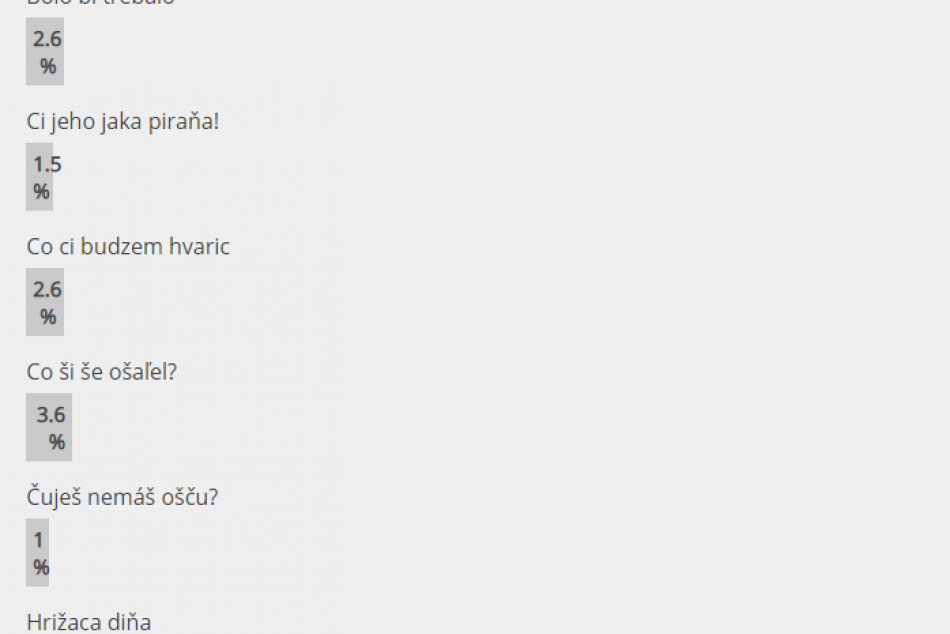Click the 3.6 value in the result bar
Viewport: 950px width, 634px height.
[x=51, y=415]
